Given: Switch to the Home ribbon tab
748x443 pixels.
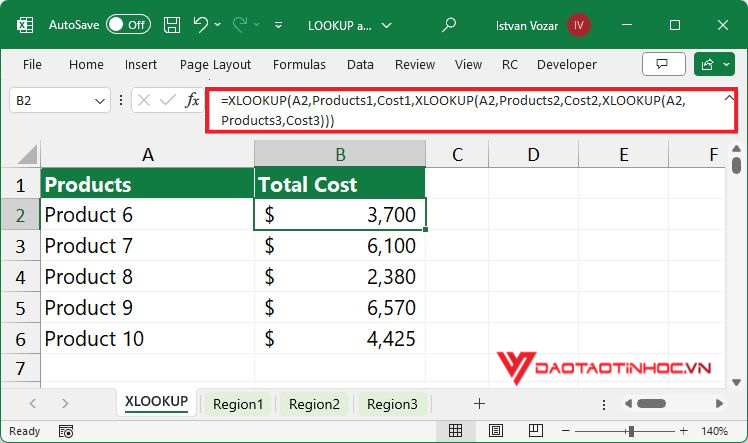Looking at the screenshot, I should point(86,64).
